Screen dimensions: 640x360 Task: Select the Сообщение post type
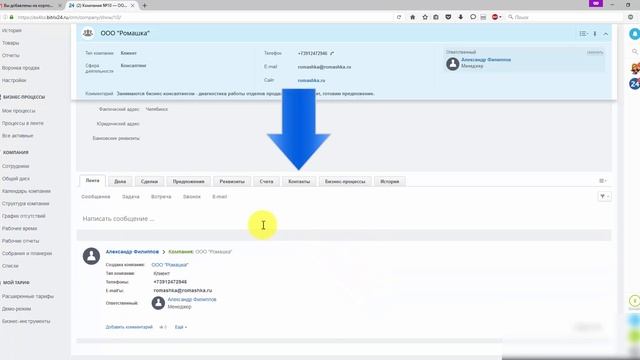[96, 197]
